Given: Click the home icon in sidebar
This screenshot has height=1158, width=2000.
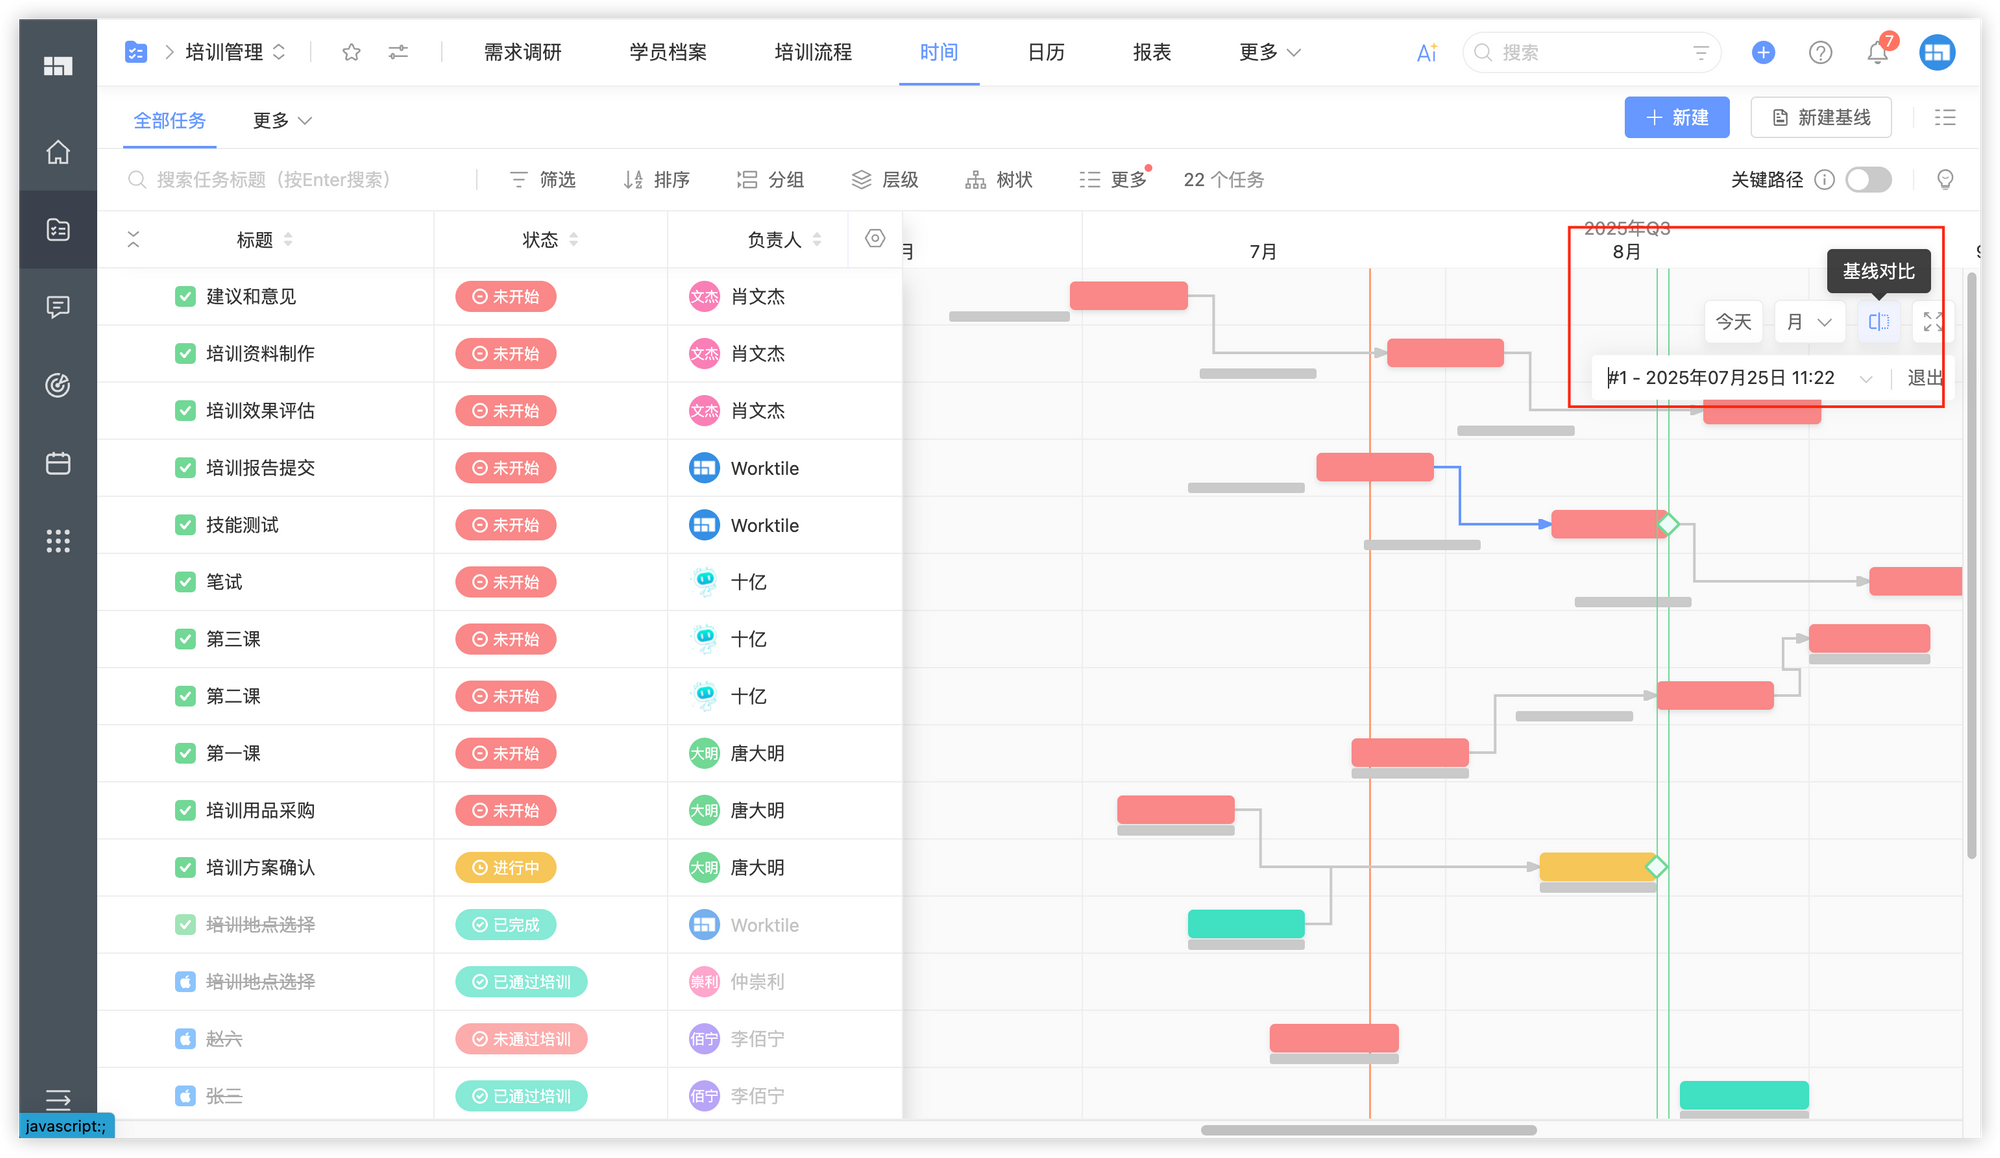Looking at the screenshot, I should [x=58, y=152].
